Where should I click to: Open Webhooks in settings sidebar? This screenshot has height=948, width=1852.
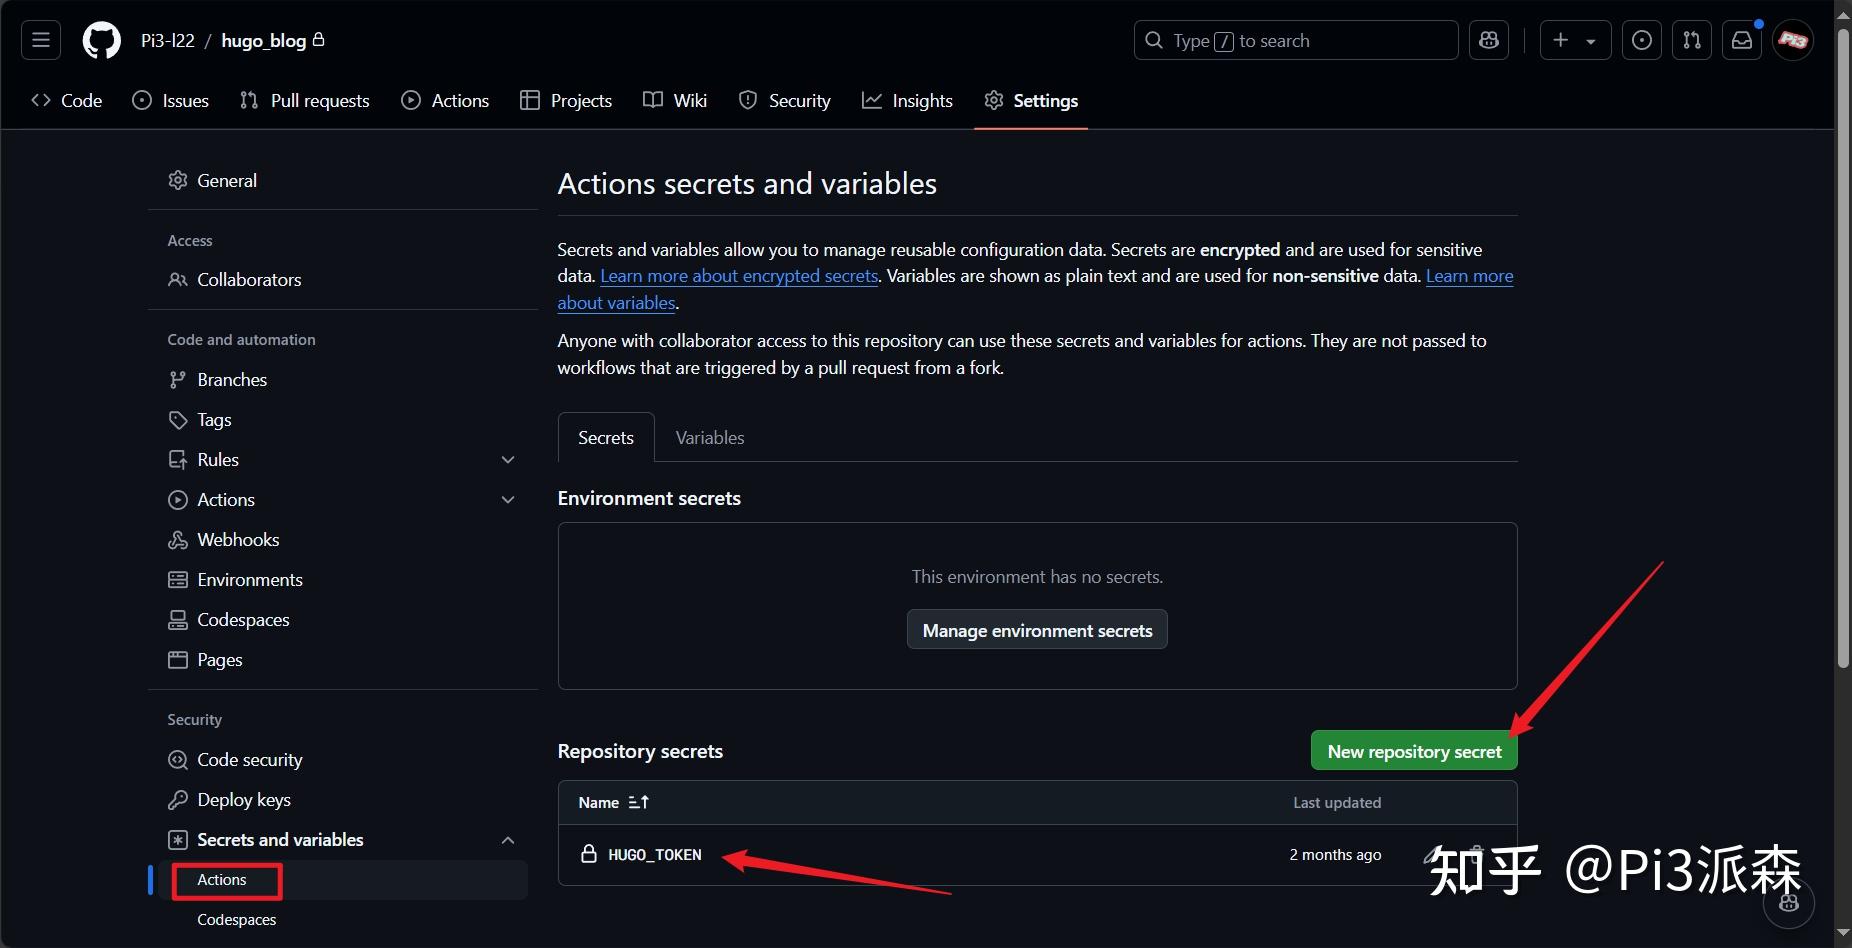(x=238, y=540)
